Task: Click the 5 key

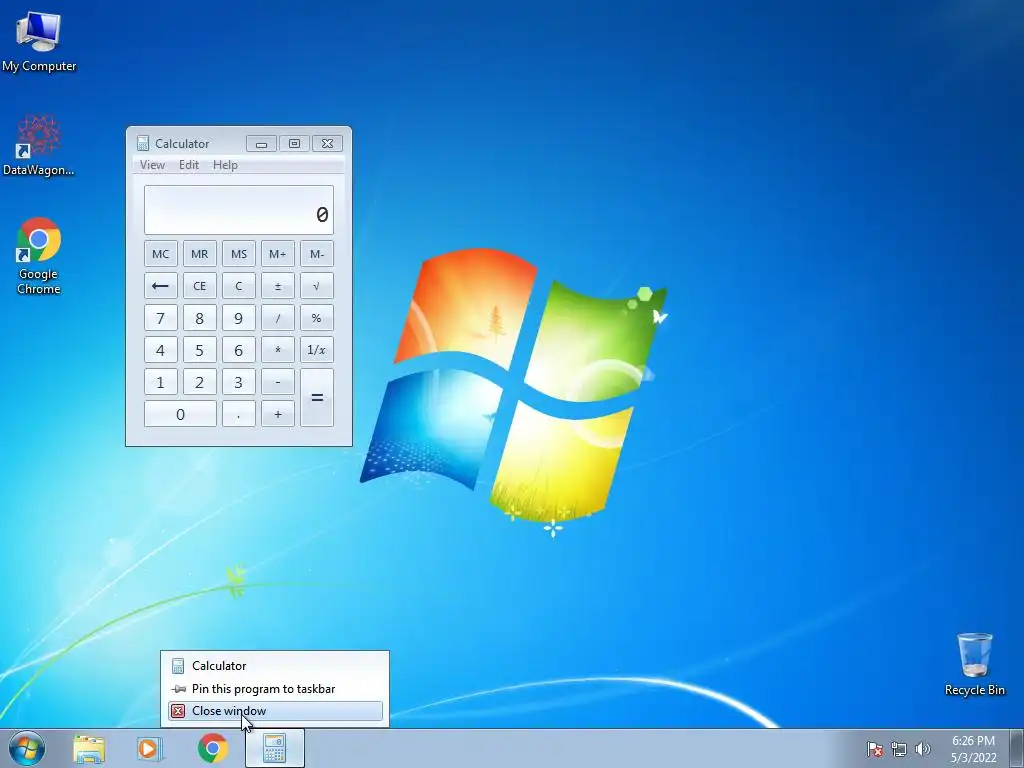Action: coord(200,350)
